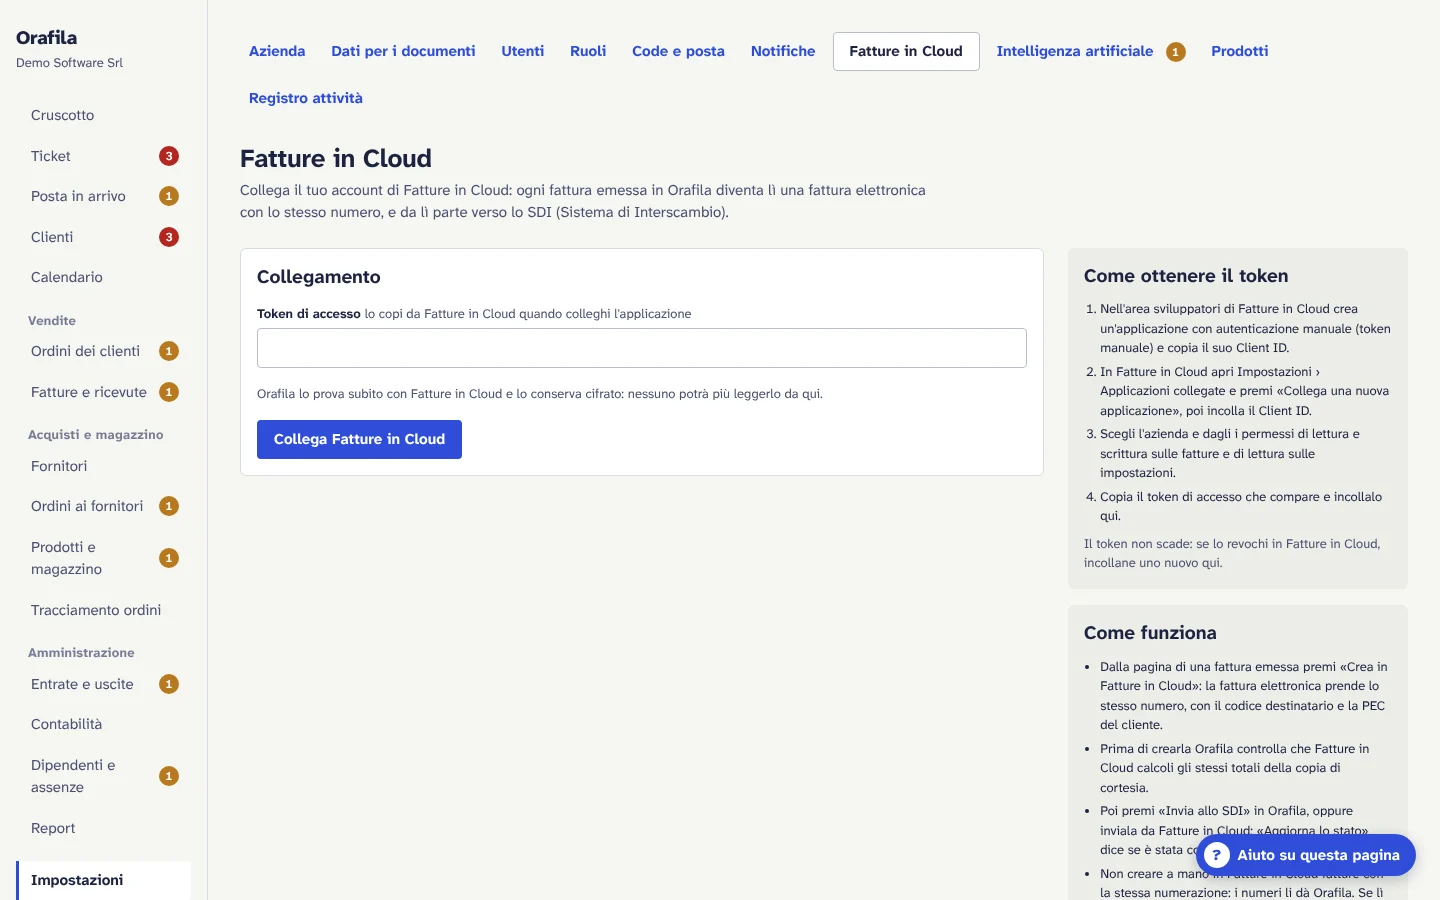Go to the Ruoli tab

588,51
